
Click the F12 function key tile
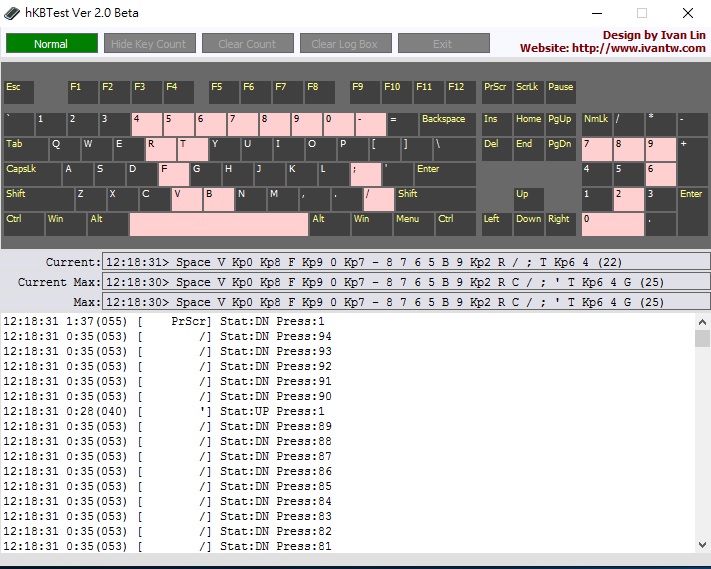point(461,92)
